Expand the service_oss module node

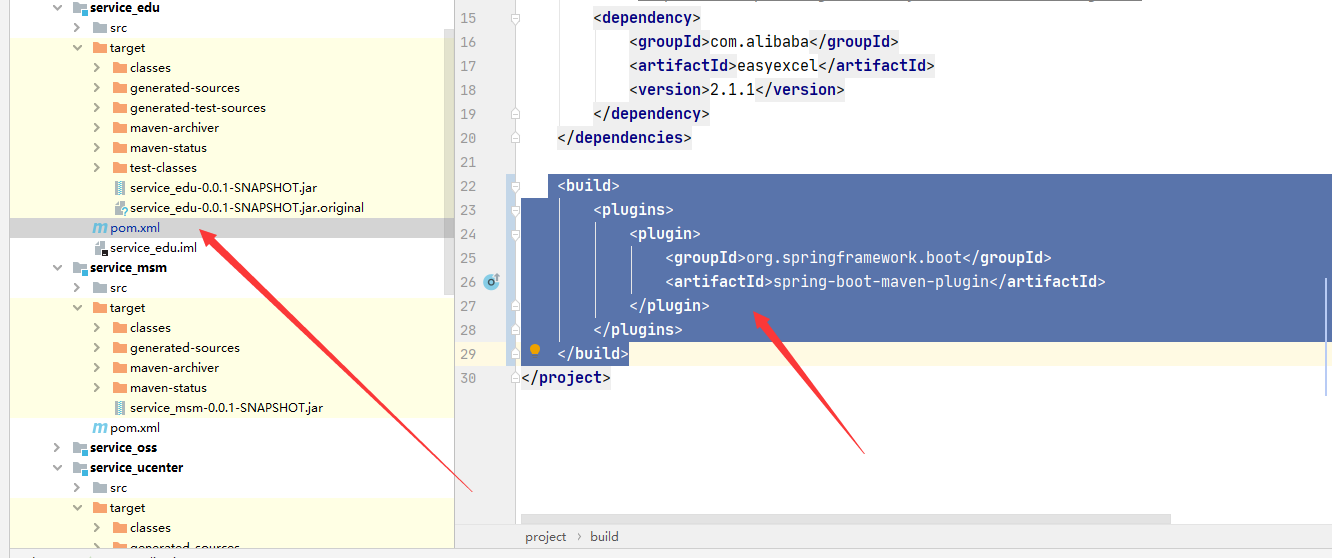pos(58,448)
